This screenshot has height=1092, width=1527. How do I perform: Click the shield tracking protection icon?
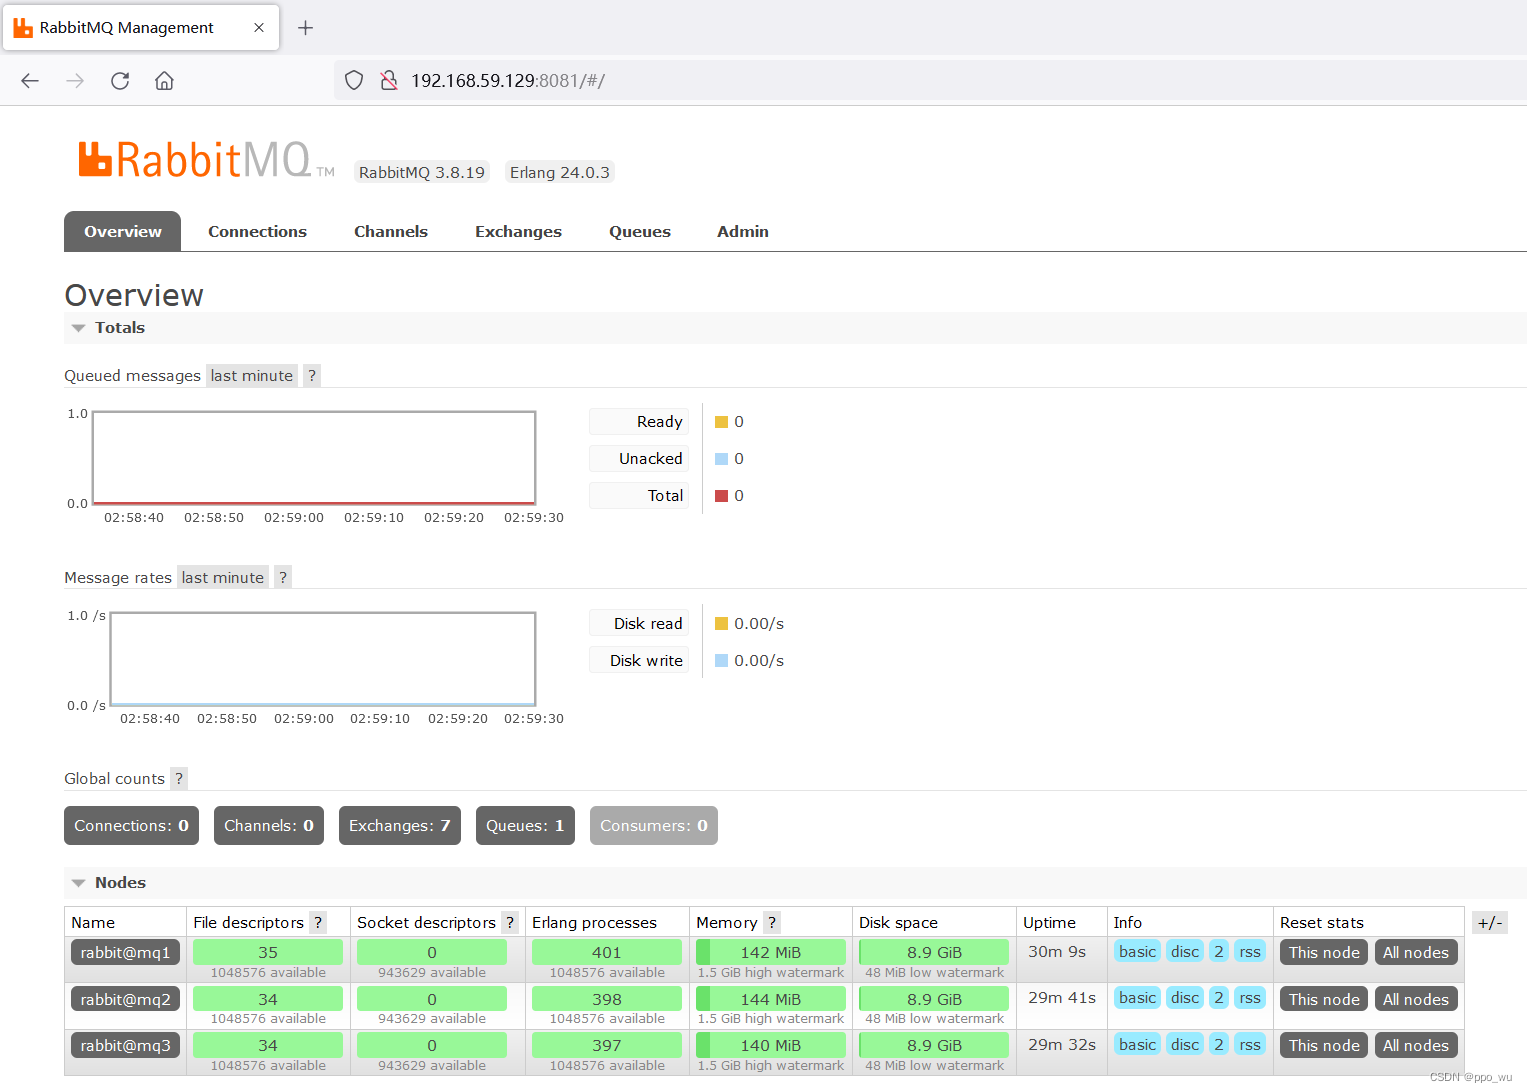(354, 80)
